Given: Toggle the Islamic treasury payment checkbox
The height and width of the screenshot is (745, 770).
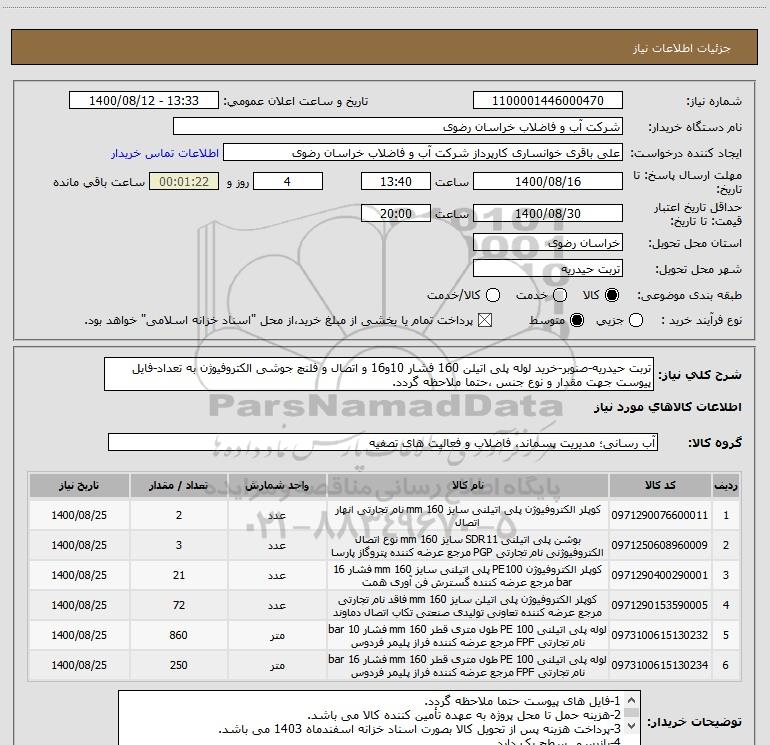Looking at the screenshot, I should pyautogui.click(x=485, y=321).
